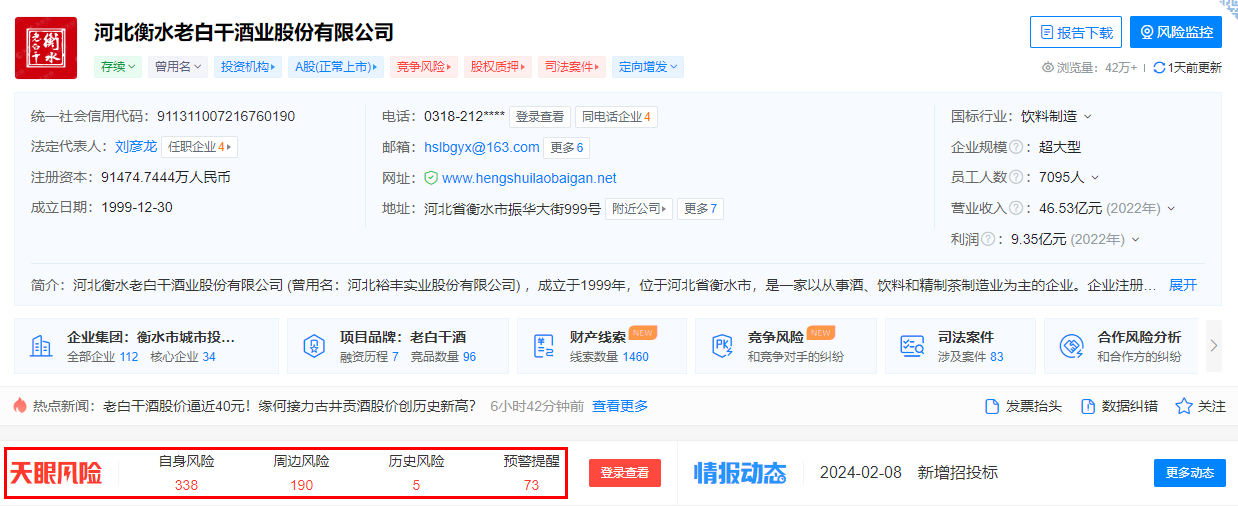Open 全部企业 112 link
The width and height of the screenshot is (1238, 506).
point(103,357)
